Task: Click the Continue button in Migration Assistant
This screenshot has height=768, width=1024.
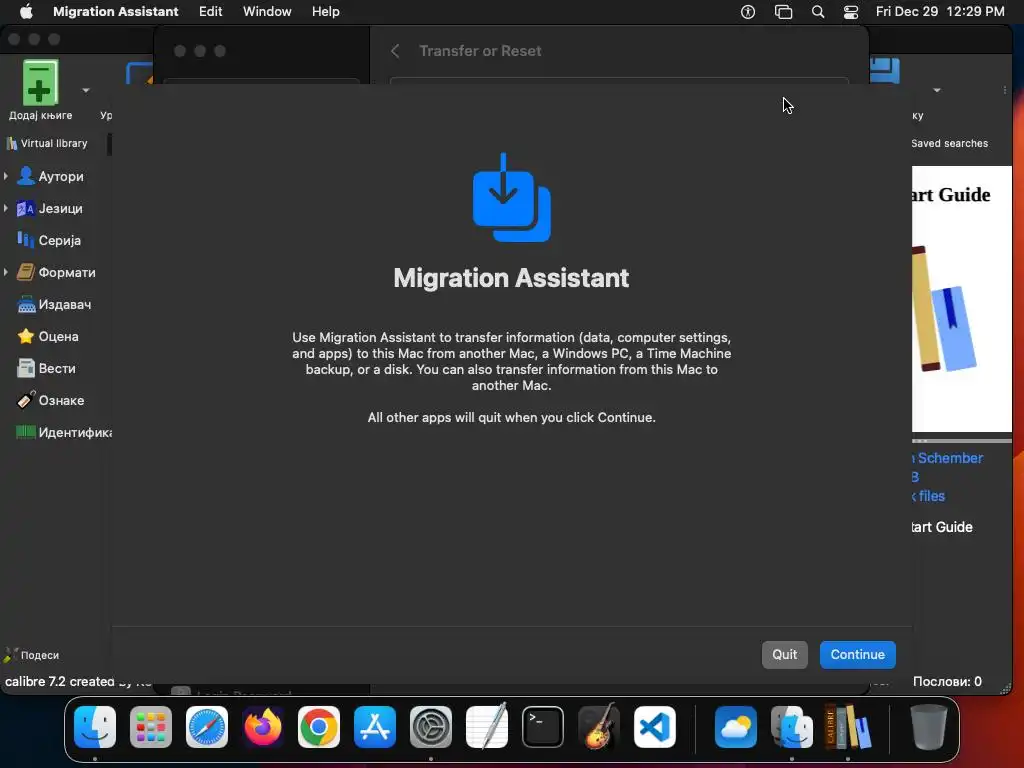Action: click(857, 654)
